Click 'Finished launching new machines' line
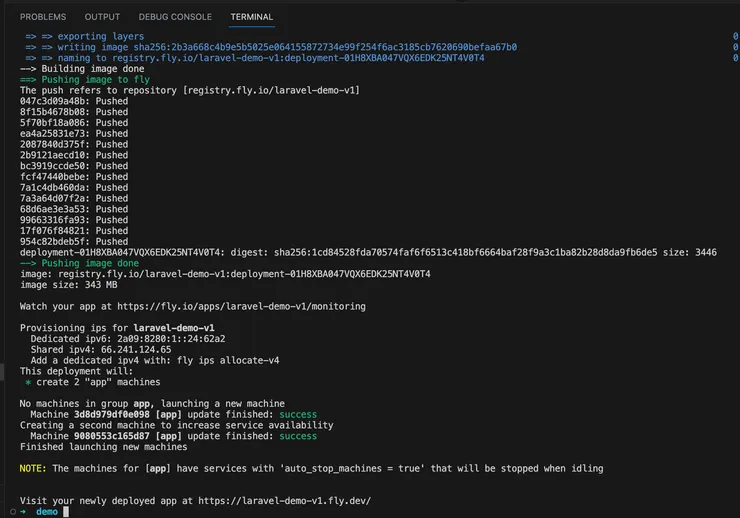This screenshot has height=518, width=740. tap(103, 447)
